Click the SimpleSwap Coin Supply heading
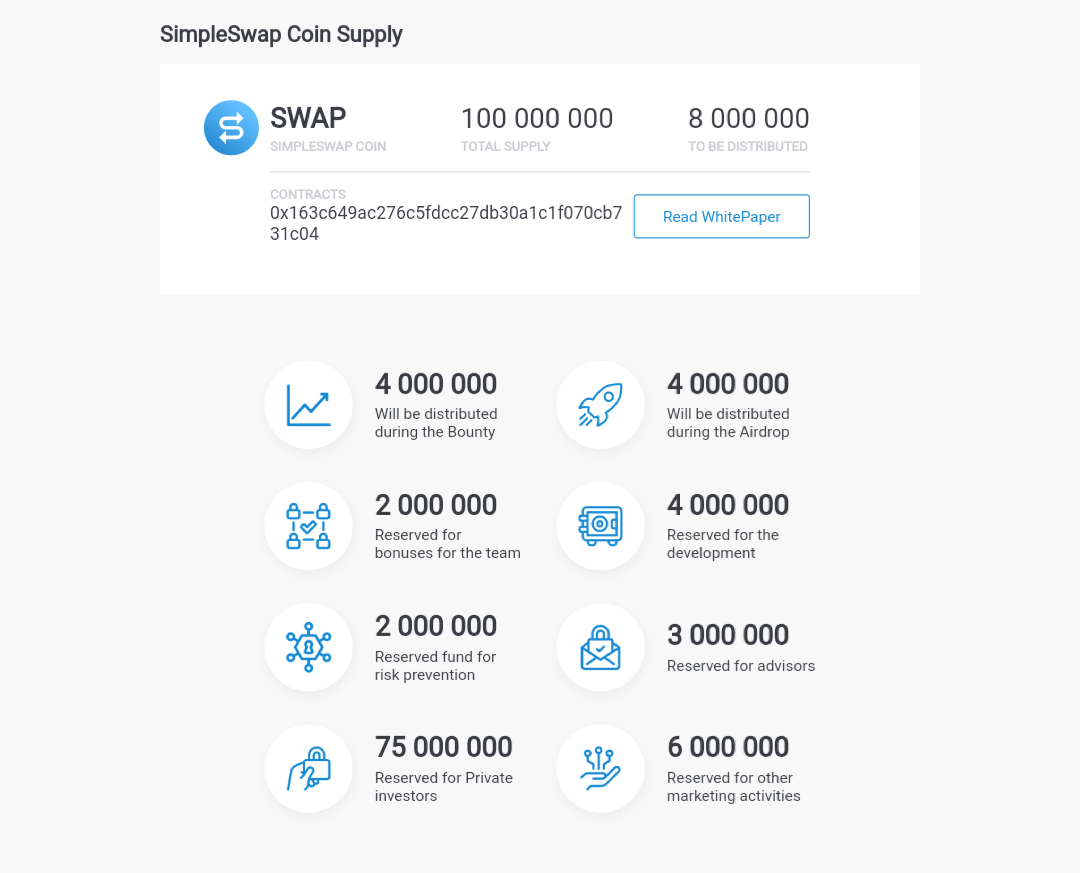Image resolution: width=1080 pixels, height=873 pixels. click(x=281, y=34)
